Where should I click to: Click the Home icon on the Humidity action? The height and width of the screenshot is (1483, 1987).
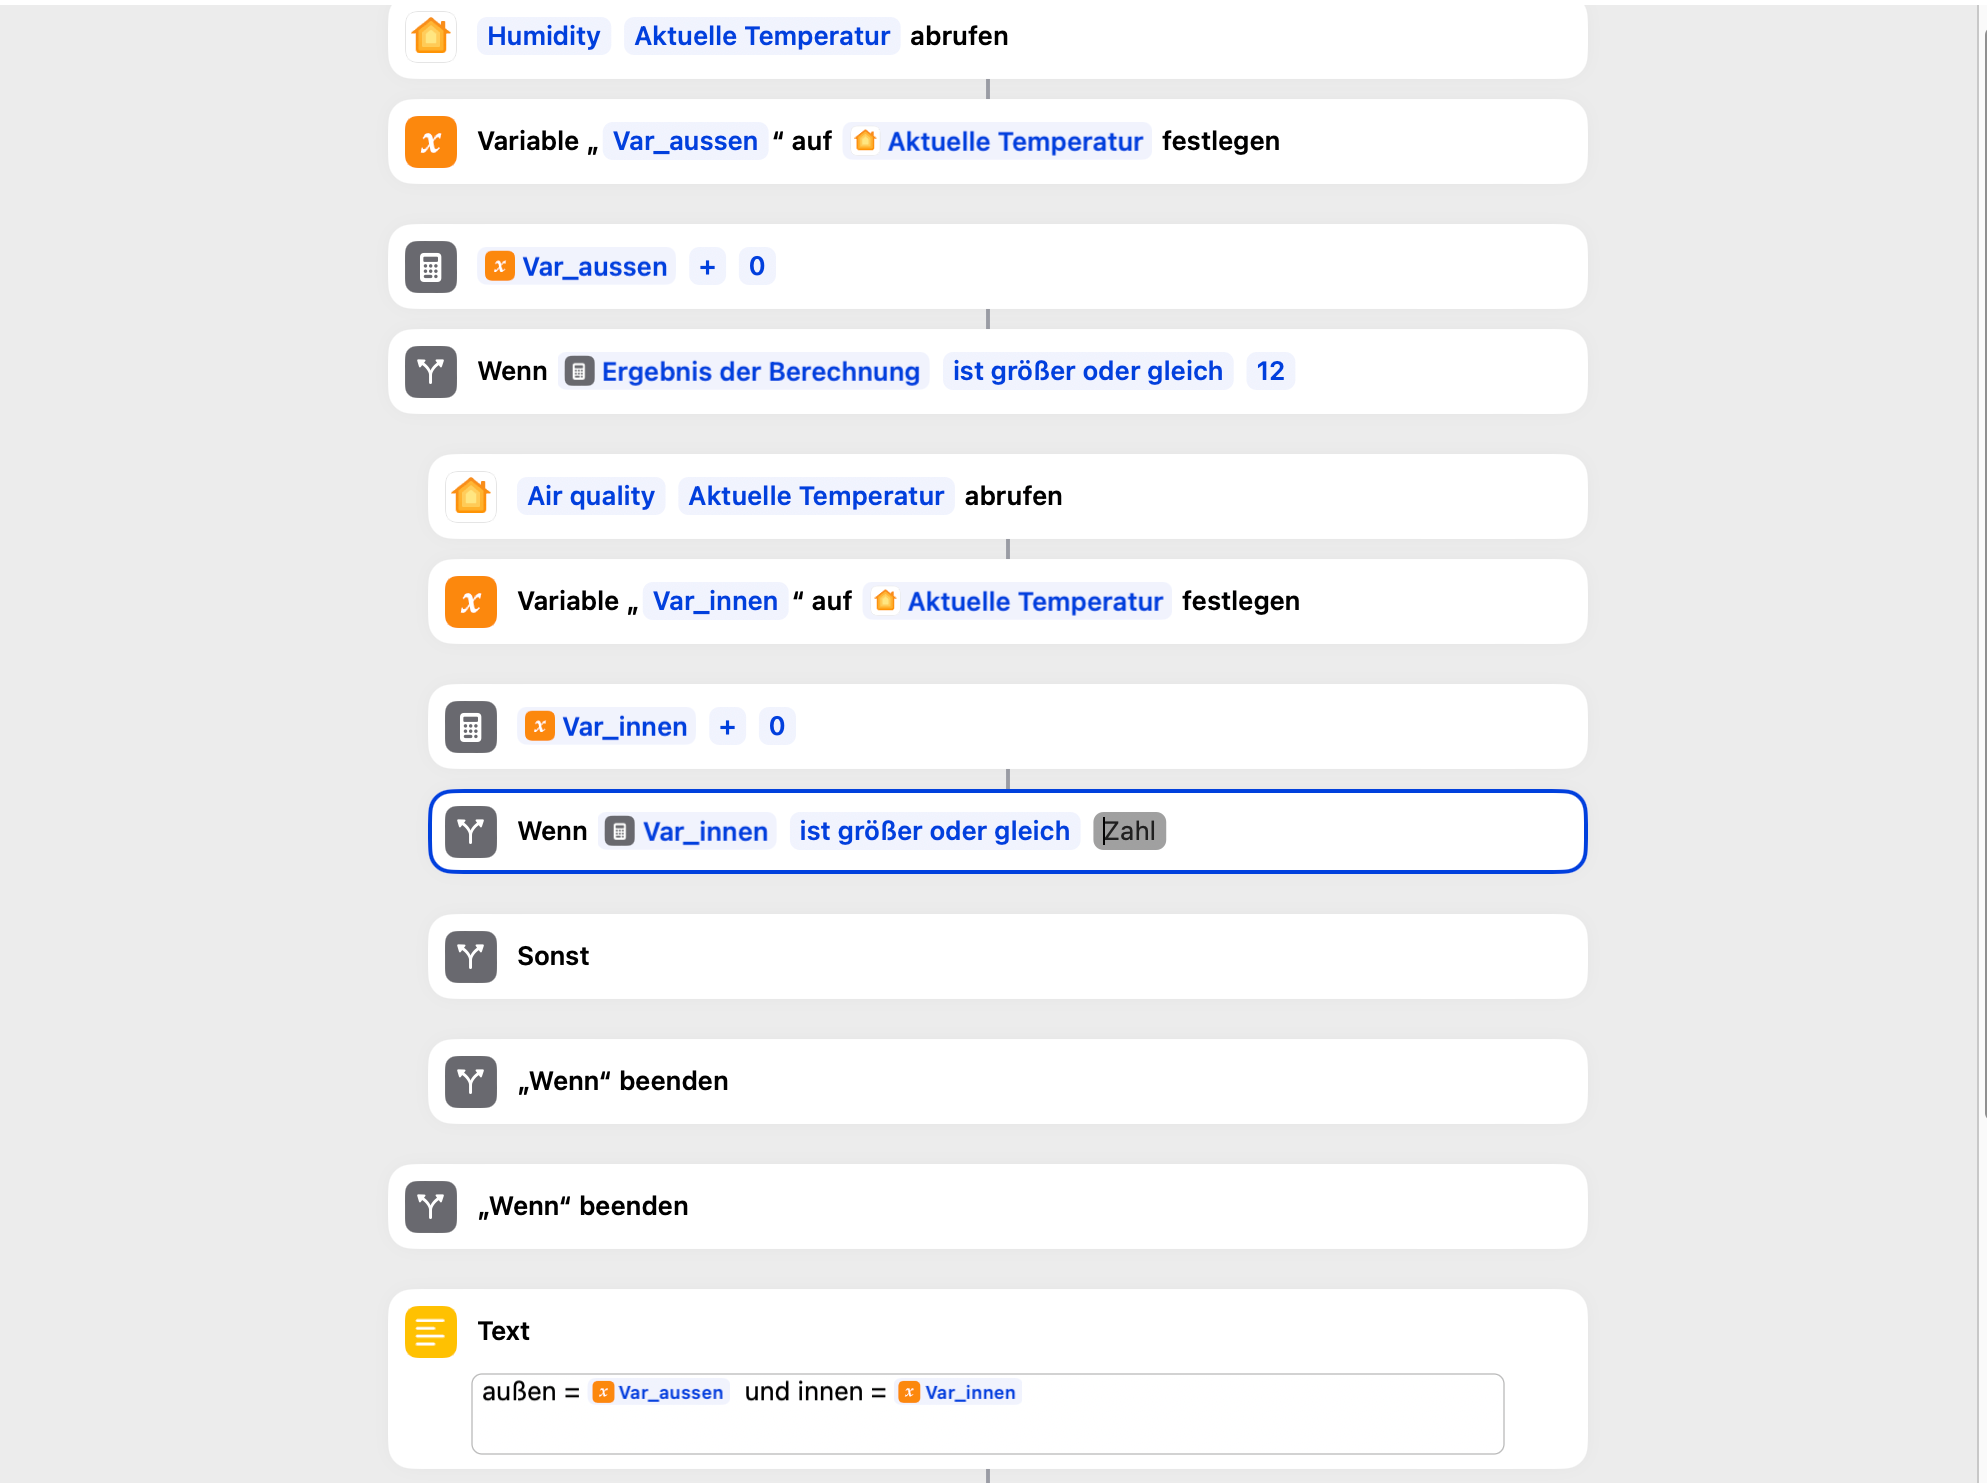pos(431,36)
